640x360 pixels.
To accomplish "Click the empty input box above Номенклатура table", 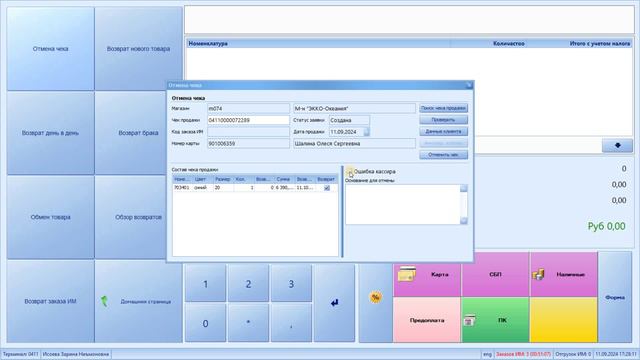I will [409, 20].
